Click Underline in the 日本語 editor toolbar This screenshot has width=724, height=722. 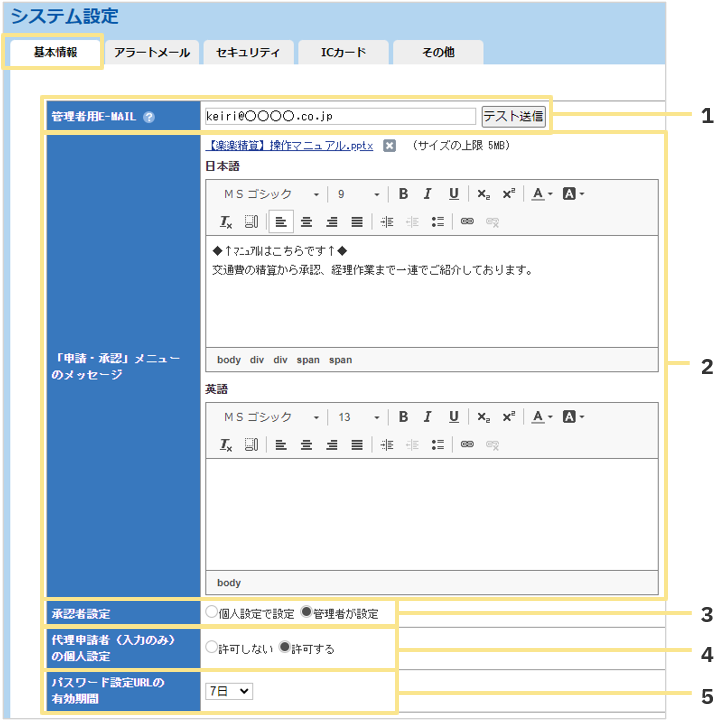[453, 194]
